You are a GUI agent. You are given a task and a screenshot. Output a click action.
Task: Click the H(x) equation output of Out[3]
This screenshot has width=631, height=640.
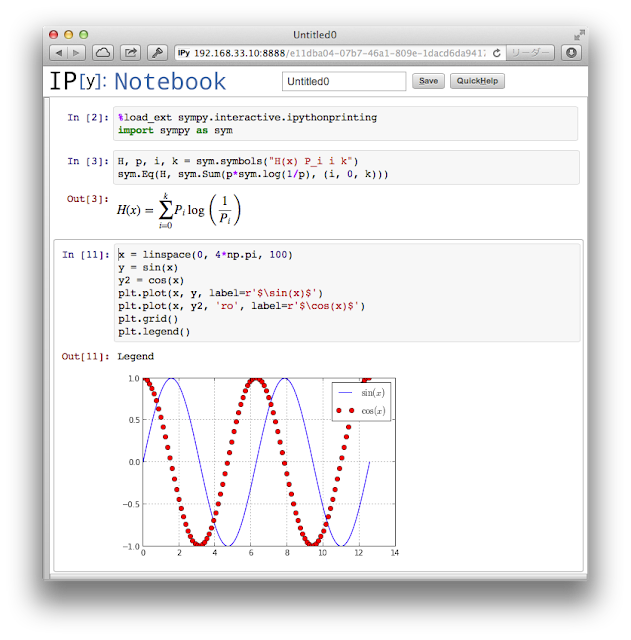click(x=179, y=210)
